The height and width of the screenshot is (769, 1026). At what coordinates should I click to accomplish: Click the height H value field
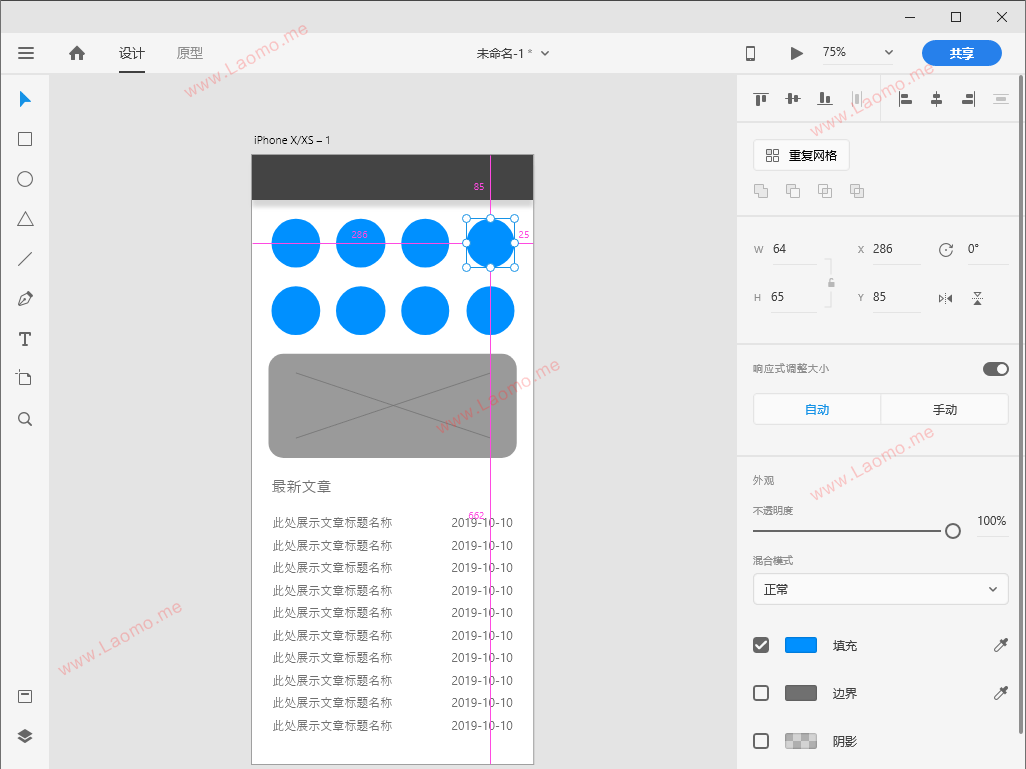(x=794, y=297)
